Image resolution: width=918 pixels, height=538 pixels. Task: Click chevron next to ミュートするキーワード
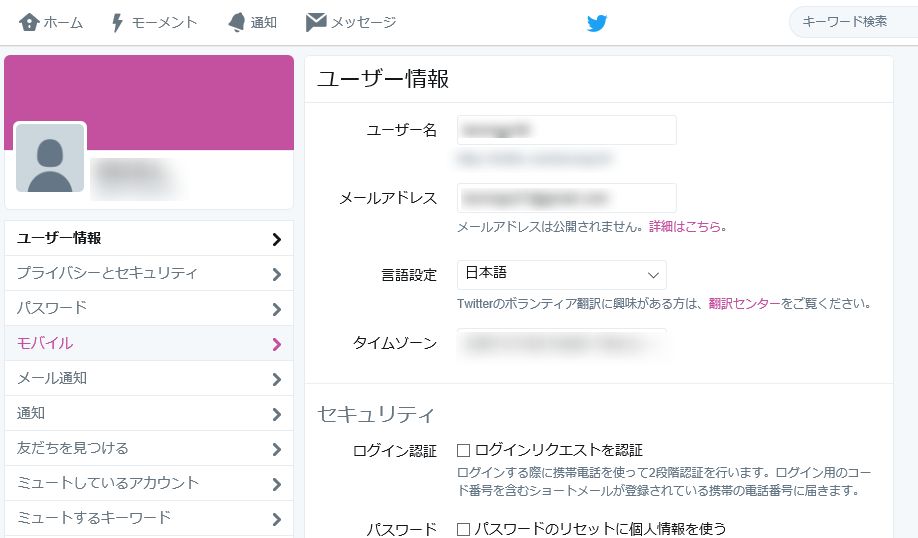pyautogui.click(x=277, y=519)
